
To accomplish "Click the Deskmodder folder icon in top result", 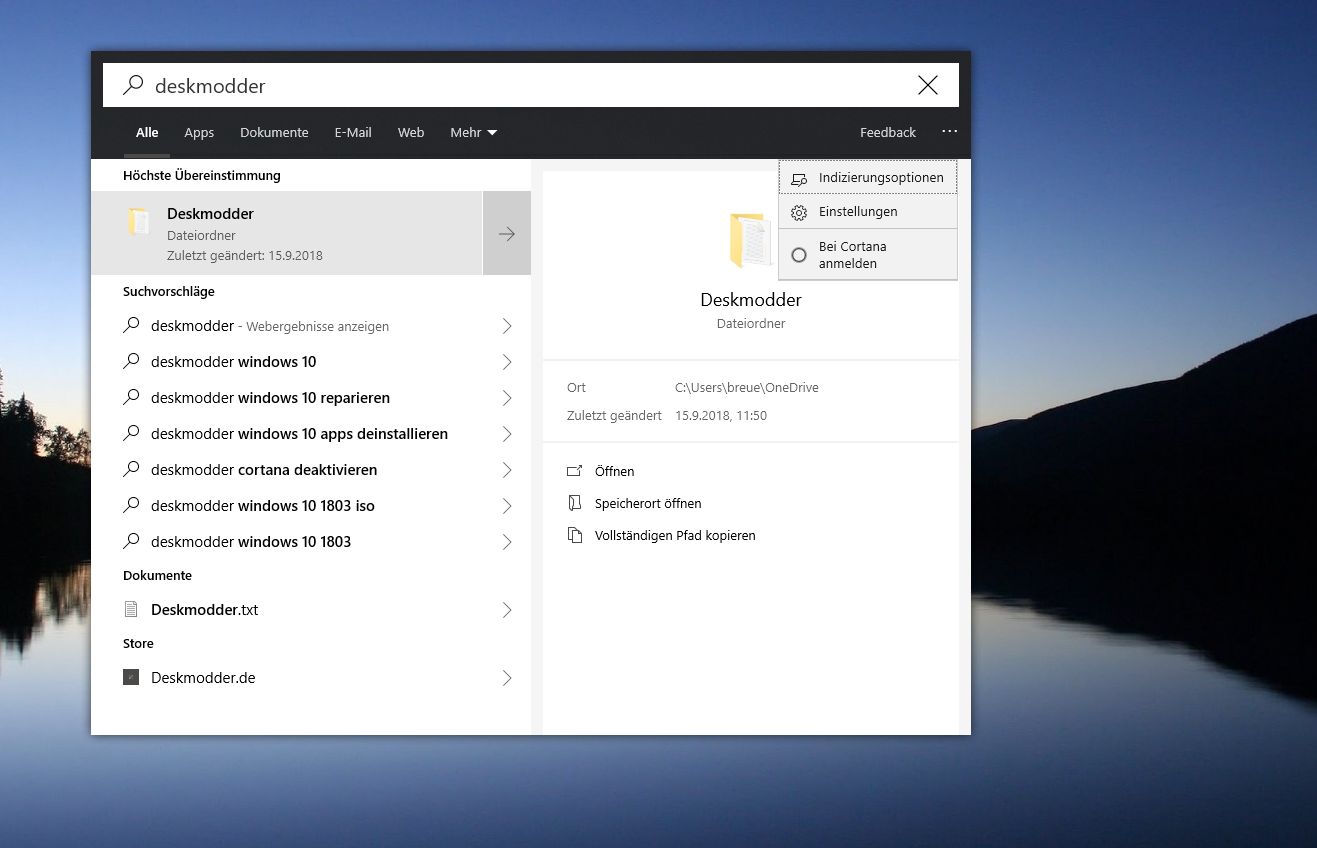I will tap(139, 222).
